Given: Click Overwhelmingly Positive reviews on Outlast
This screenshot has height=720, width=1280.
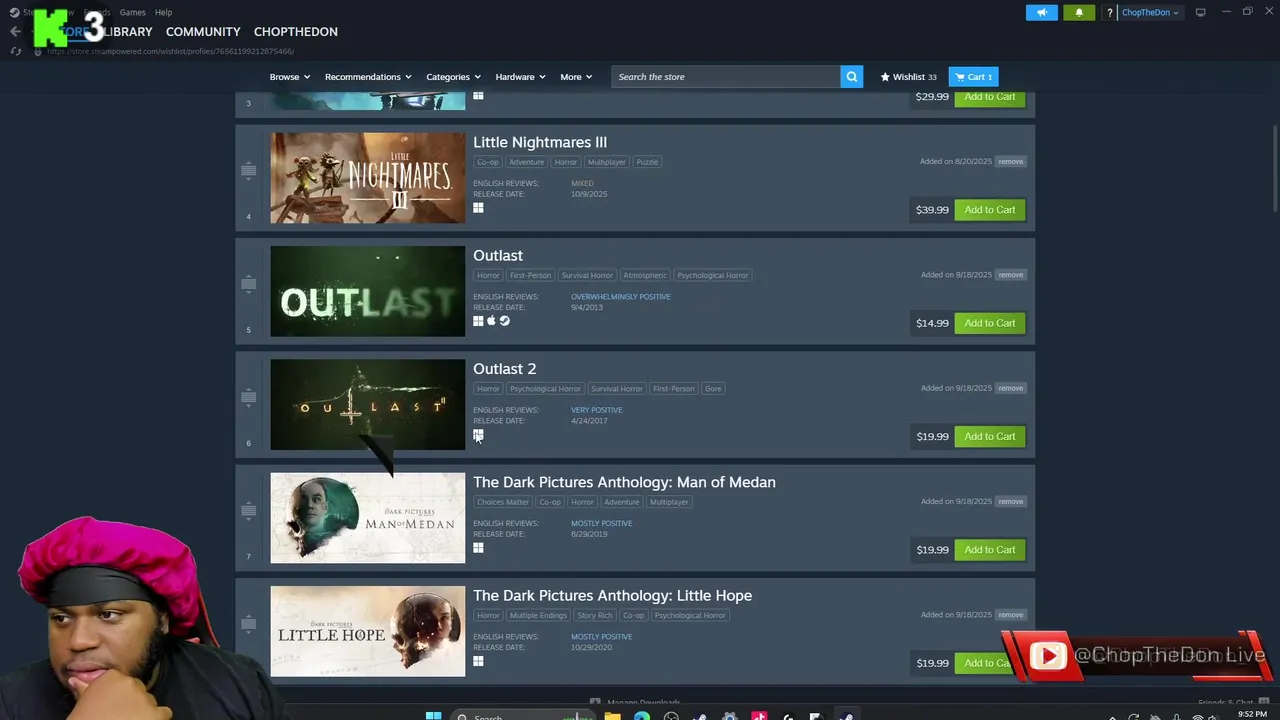Looking at the screenshot, I should pyautogui.click(x=620, y=297).
